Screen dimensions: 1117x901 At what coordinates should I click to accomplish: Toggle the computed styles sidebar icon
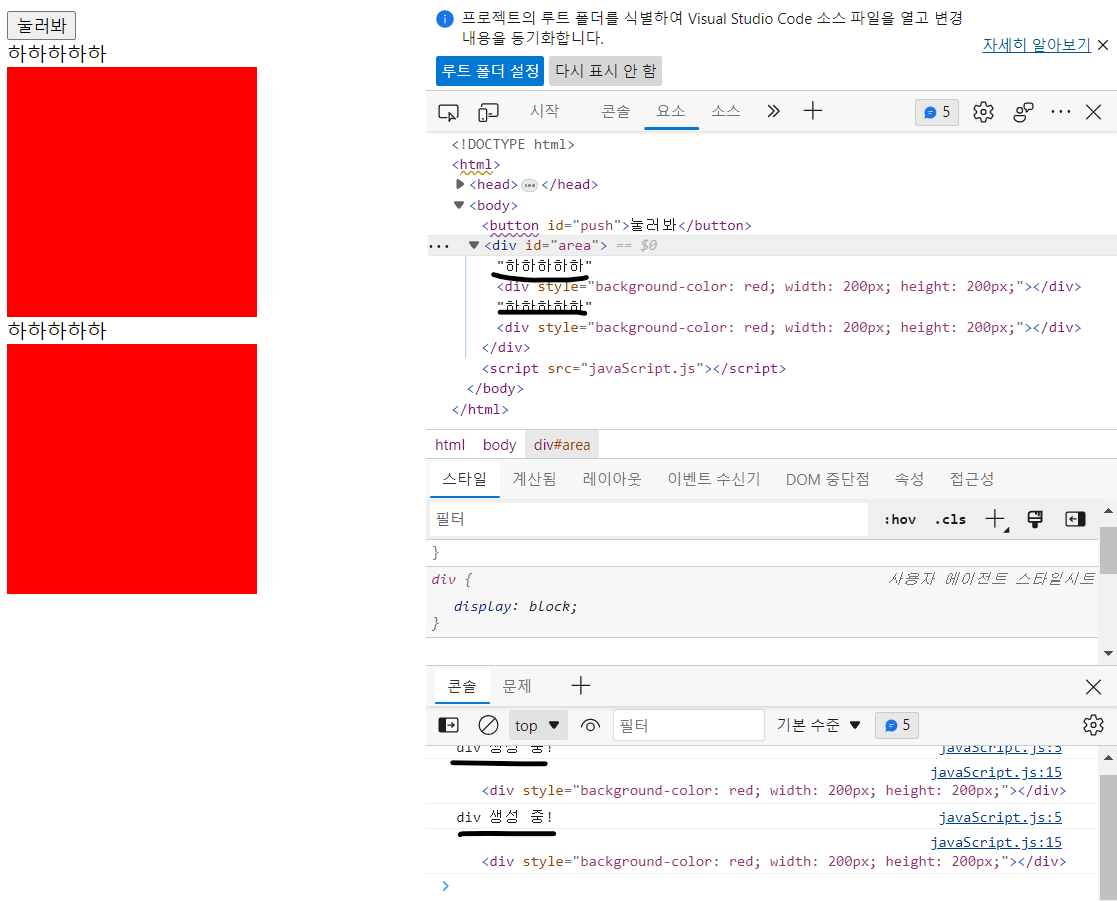click(1075, 519)
